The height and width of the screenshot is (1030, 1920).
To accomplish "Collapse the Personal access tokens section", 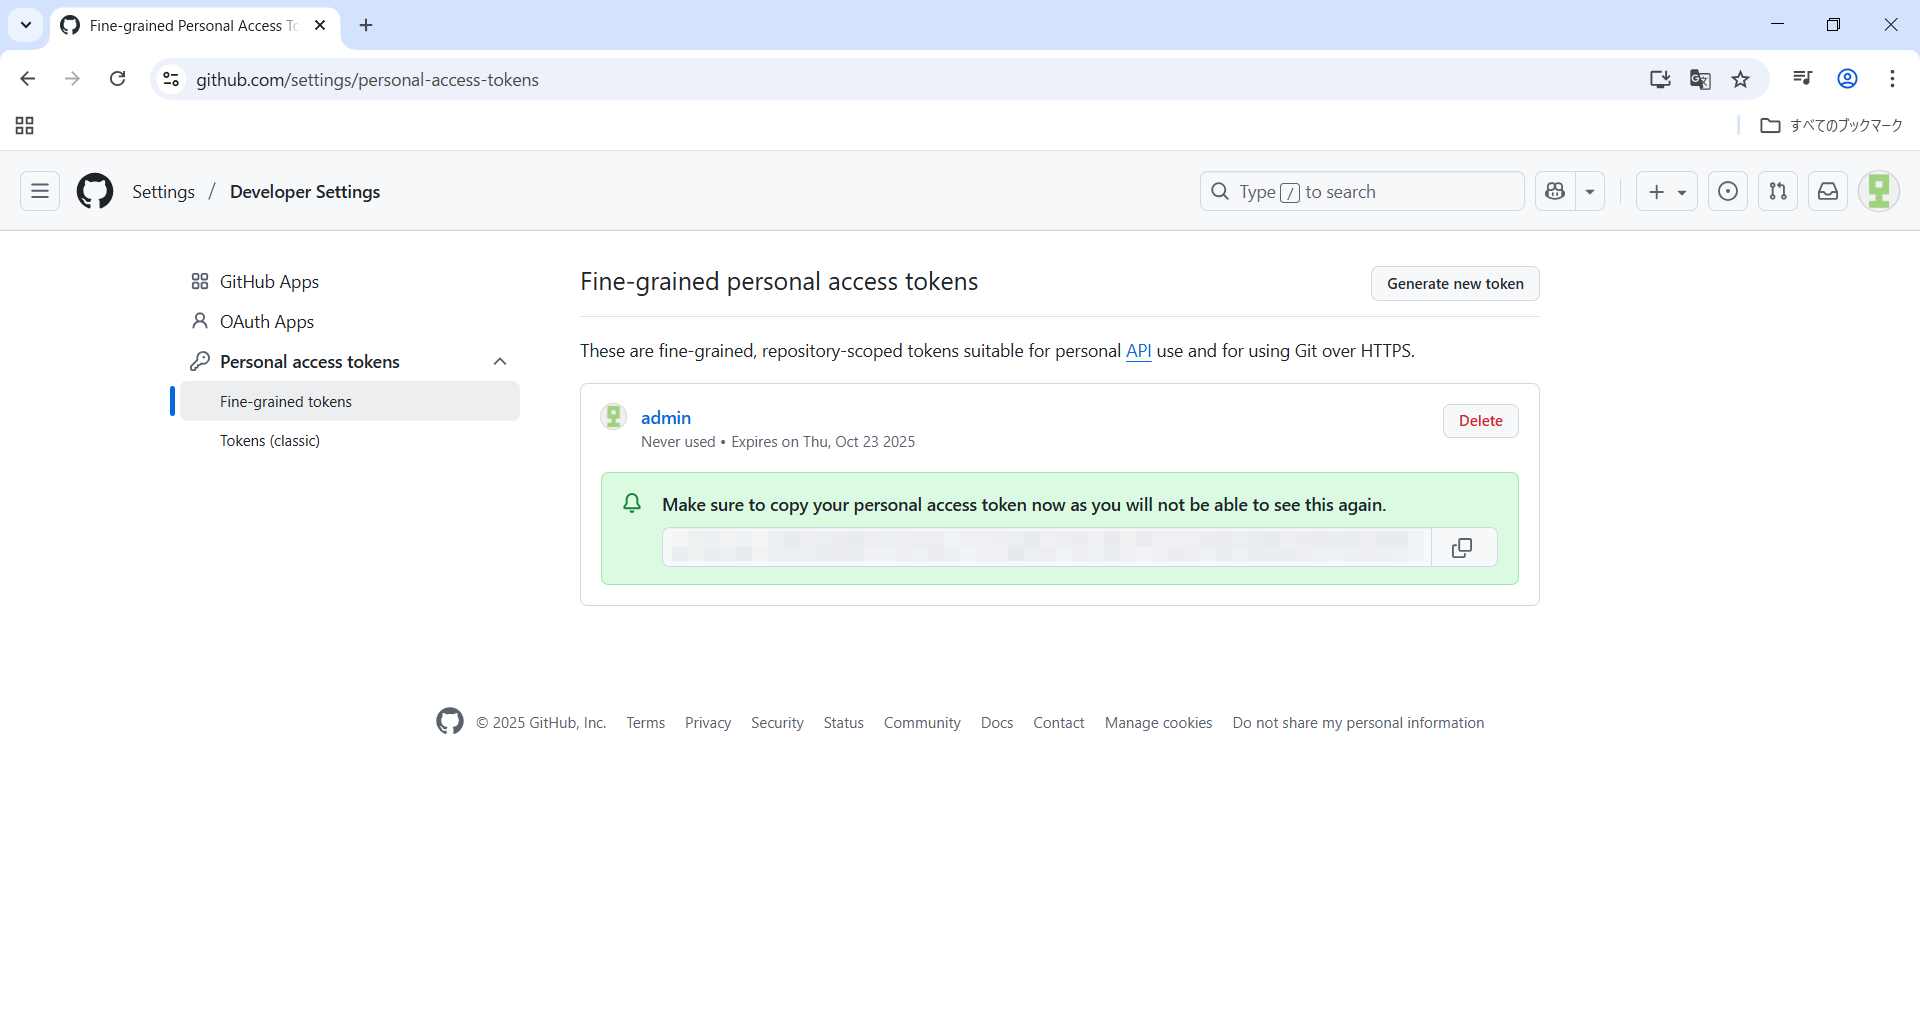I will (x=500, y=361).
